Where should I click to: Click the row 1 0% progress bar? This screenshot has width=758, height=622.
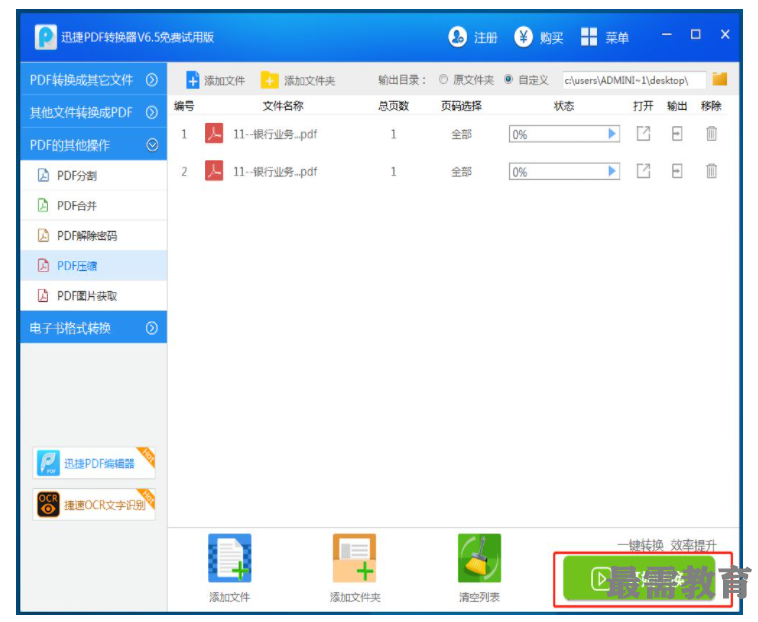click(564, 134)
